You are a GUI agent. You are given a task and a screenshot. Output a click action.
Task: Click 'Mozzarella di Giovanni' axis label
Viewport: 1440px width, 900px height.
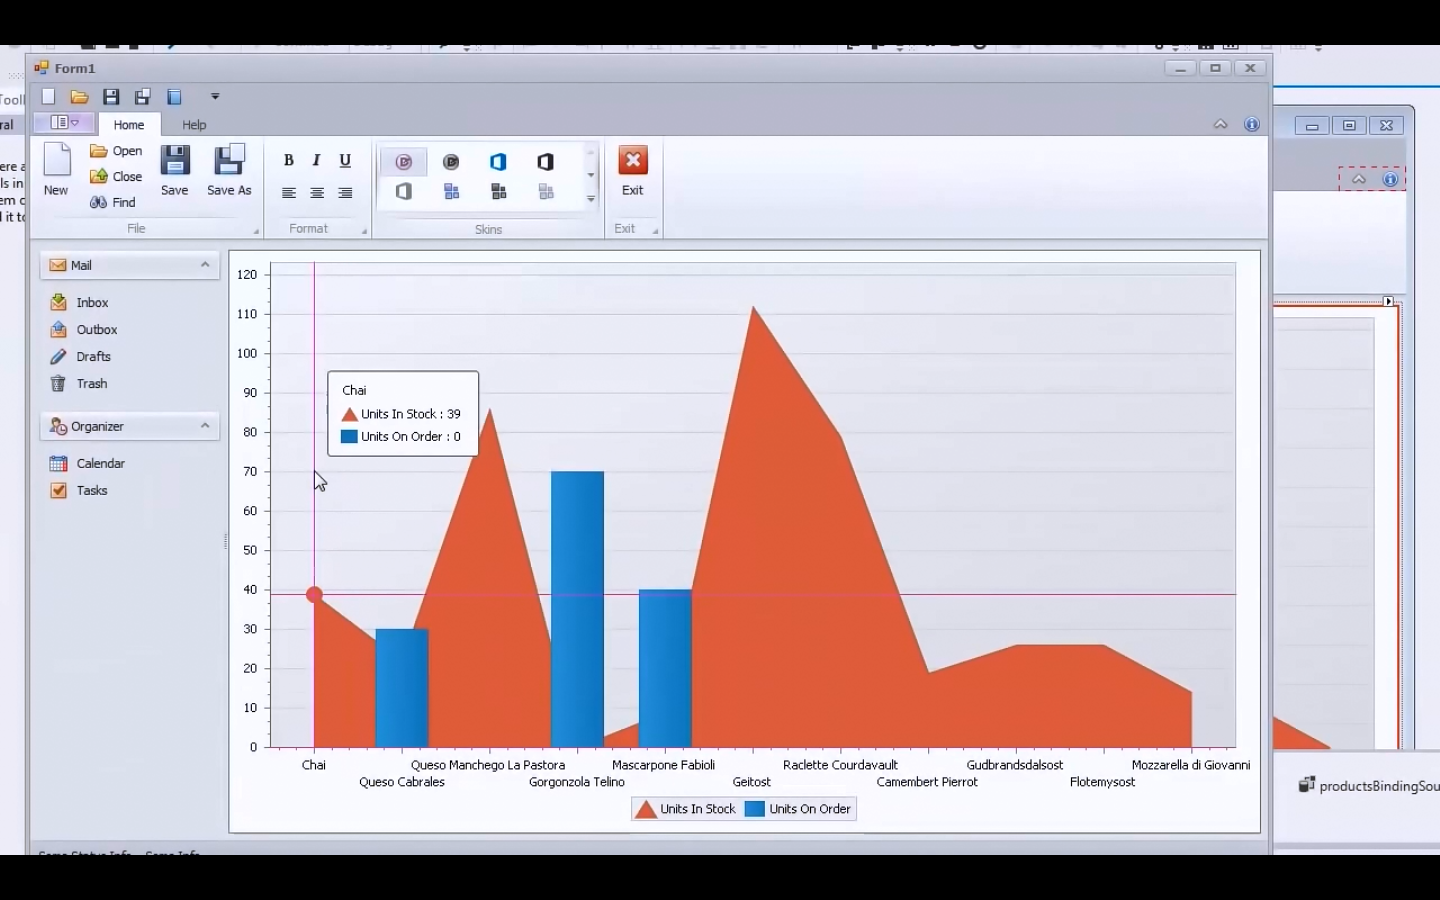[1191, 765]
